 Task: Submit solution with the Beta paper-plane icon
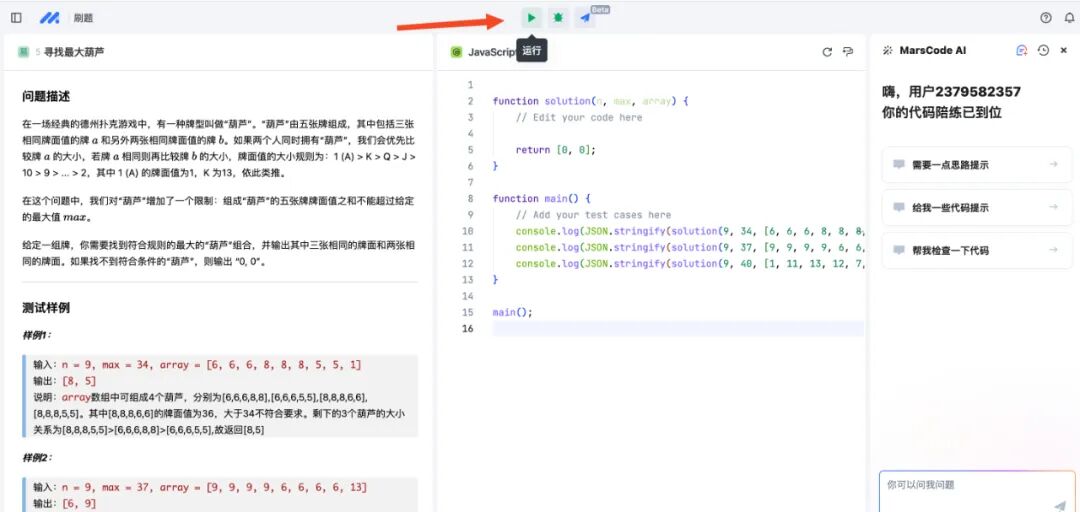[x=585, y=18]
